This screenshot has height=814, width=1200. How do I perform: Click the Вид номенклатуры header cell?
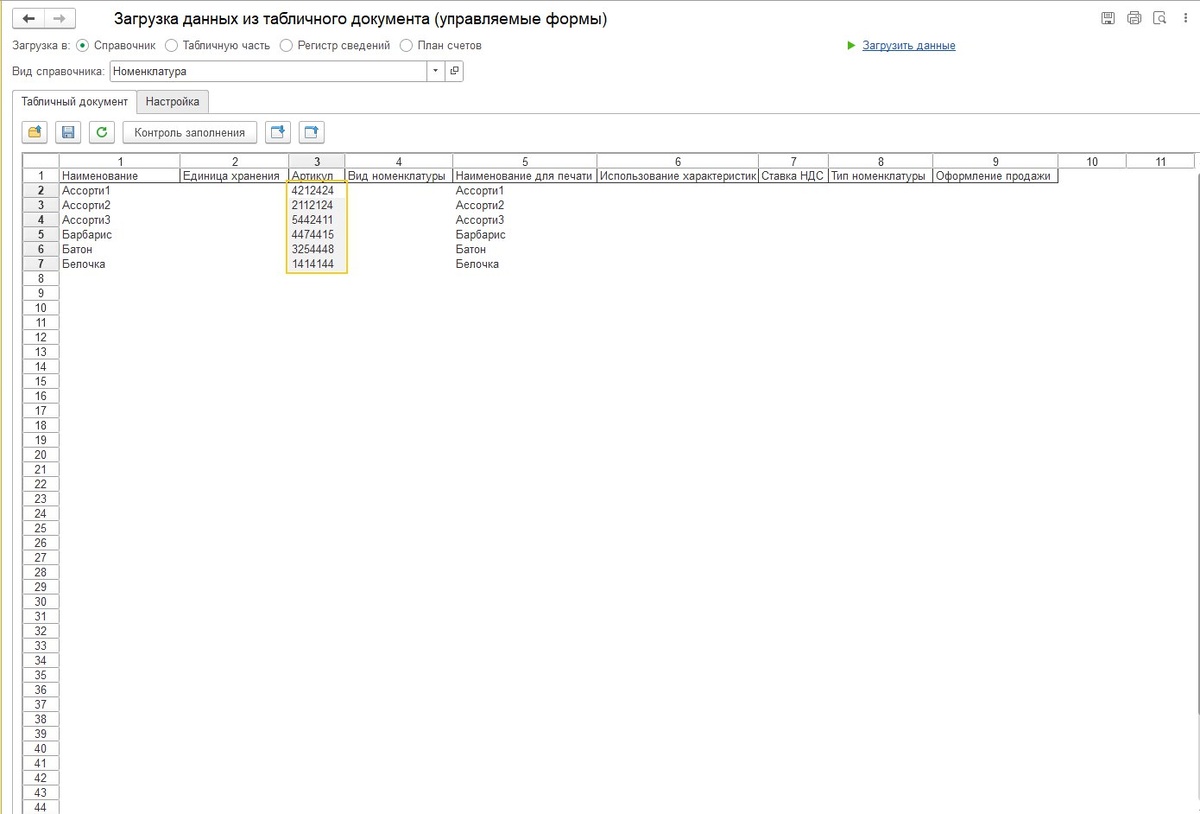coord(399,176)
